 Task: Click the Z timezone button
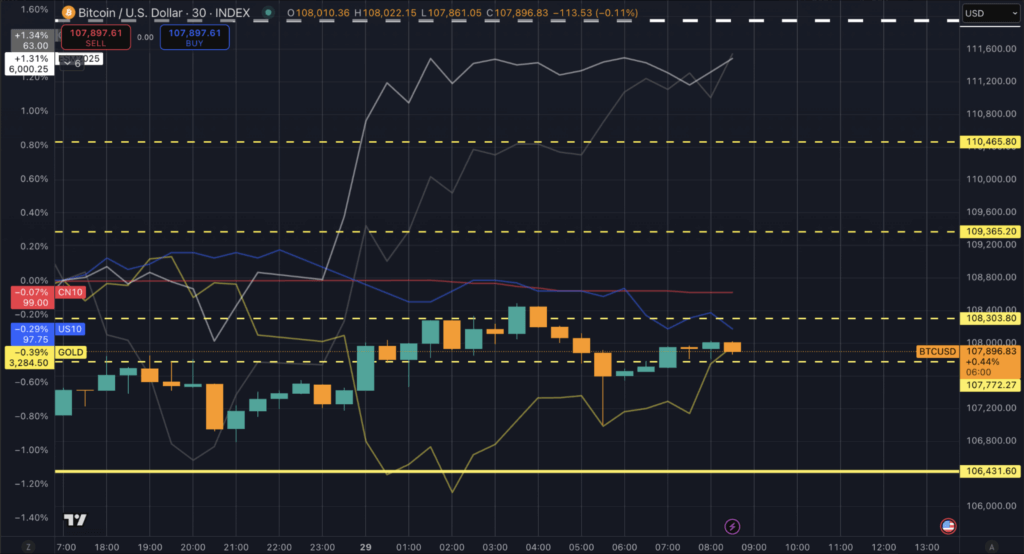[x=28, y=547]
